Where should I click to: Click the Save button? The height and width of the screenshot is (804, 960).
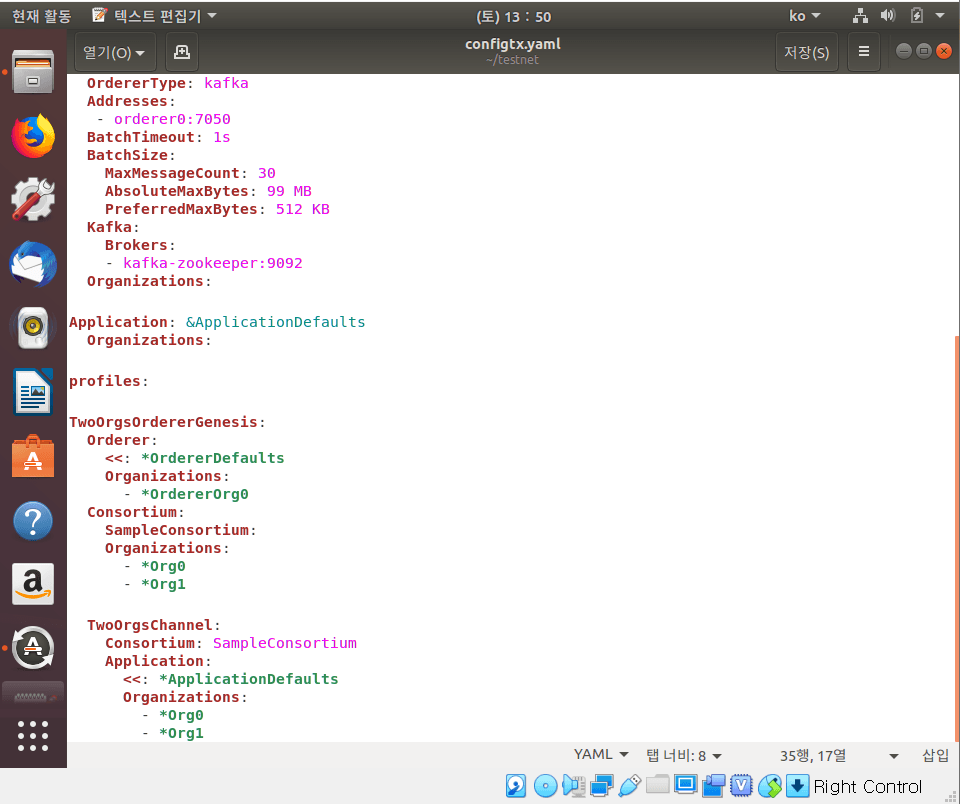(x=806, y=52)
